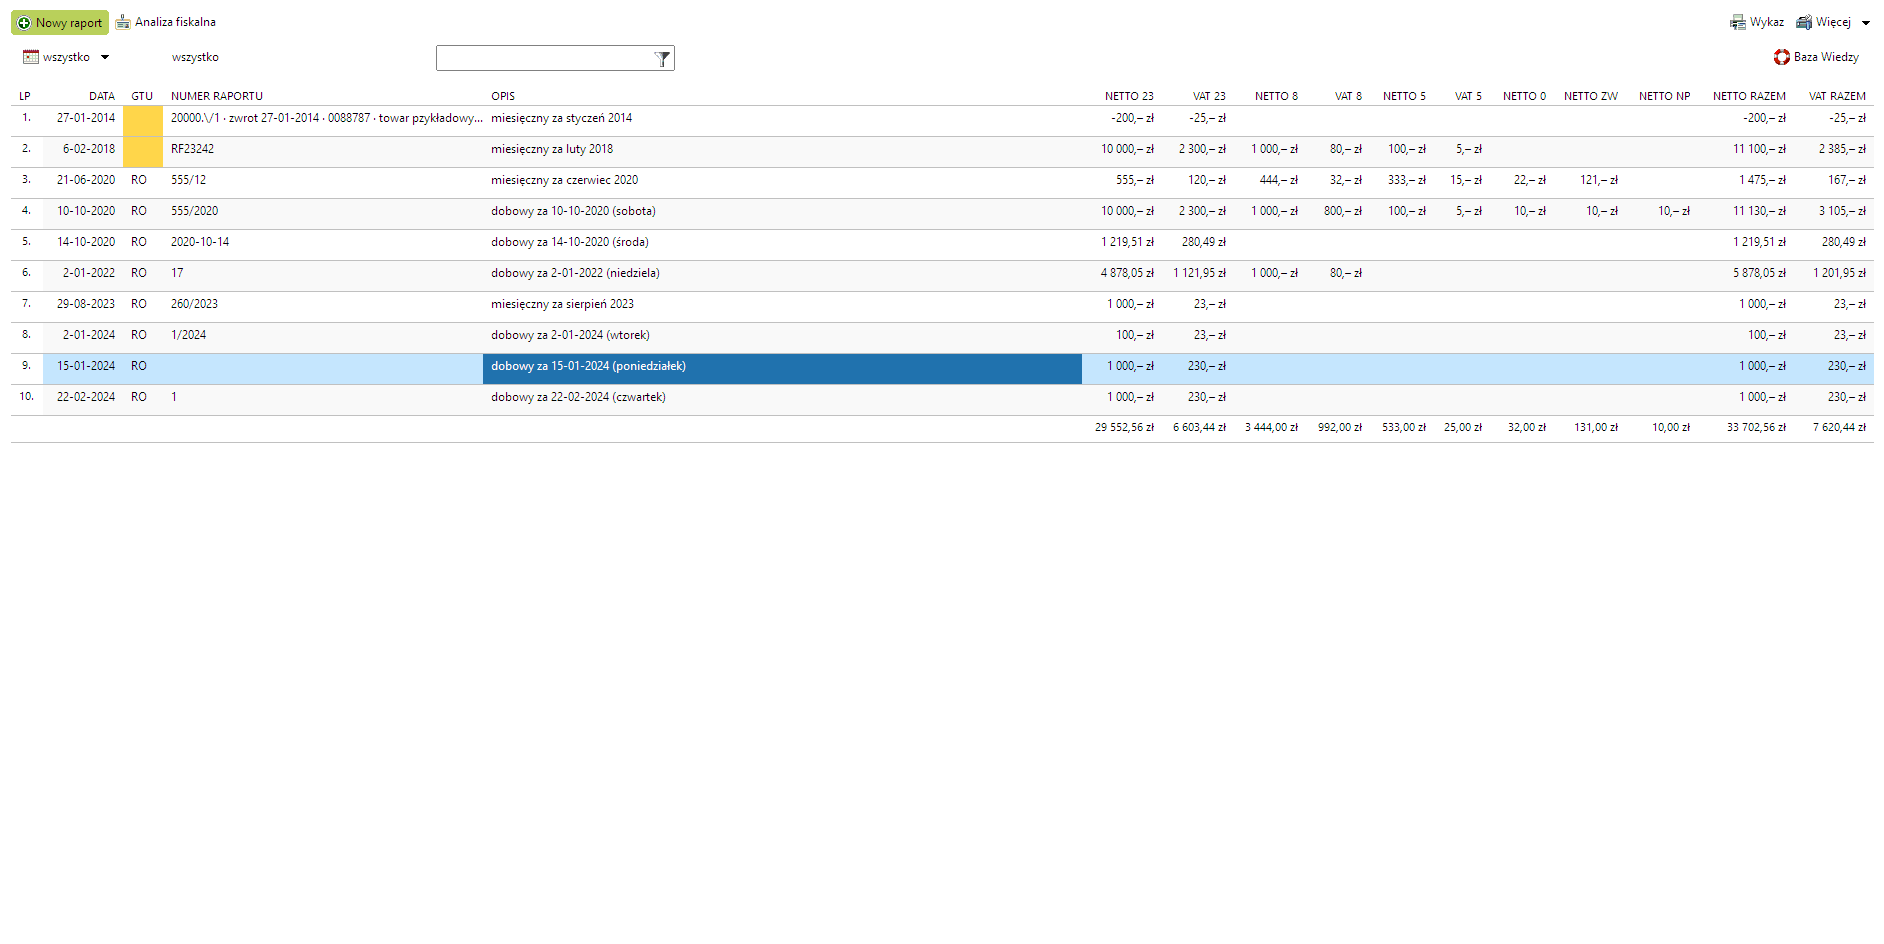The width and height of the screenshot is (1884, 944).
Task: Click inside the filter search text field
Action: (x=543, y=59)
